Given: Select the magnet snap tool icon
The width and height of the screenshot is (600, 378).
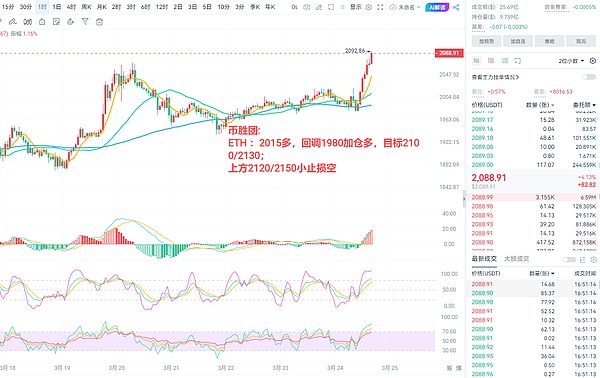Looking at the screenshot, I should click(x=28, y=22).
